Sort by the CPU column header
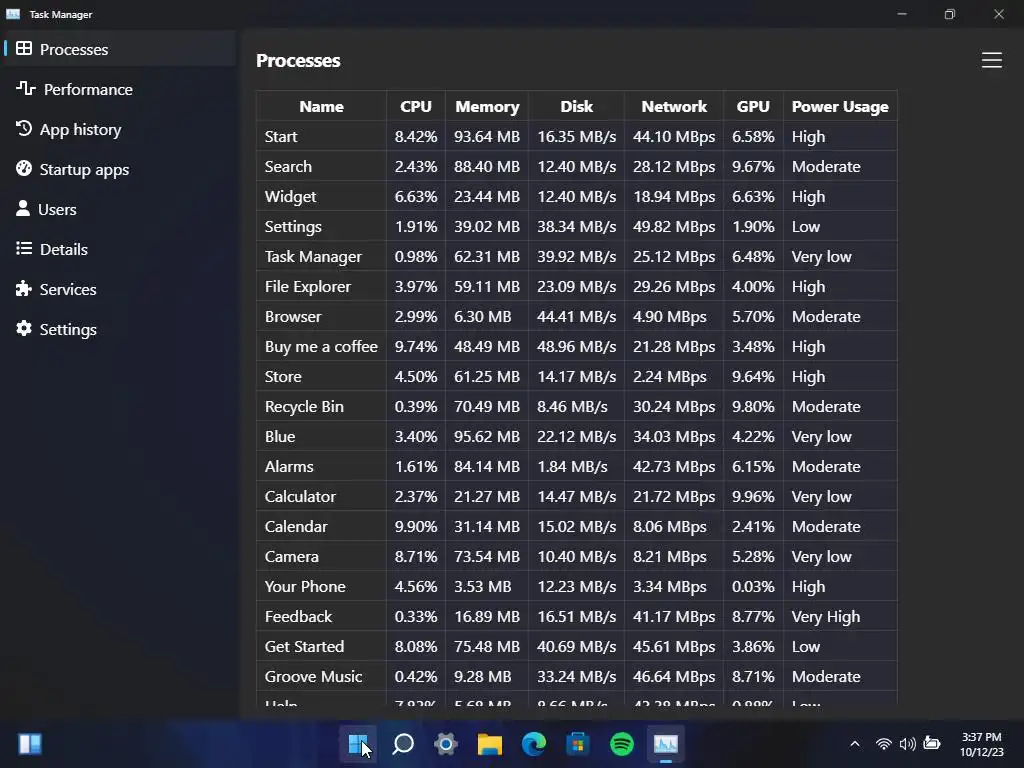 pyautogui.click(x=416, y=106)
